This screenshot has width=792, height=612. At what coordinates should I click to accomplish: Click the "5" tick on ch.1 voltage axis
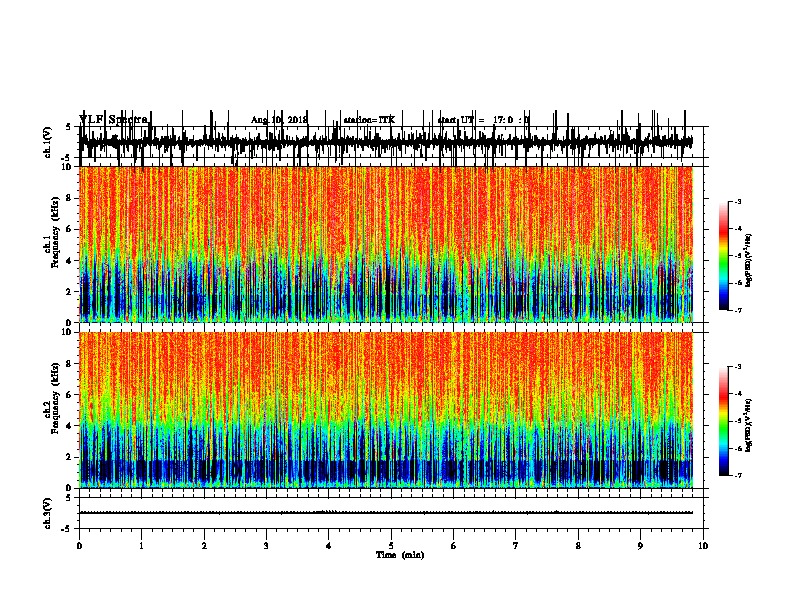click(68, 127)
